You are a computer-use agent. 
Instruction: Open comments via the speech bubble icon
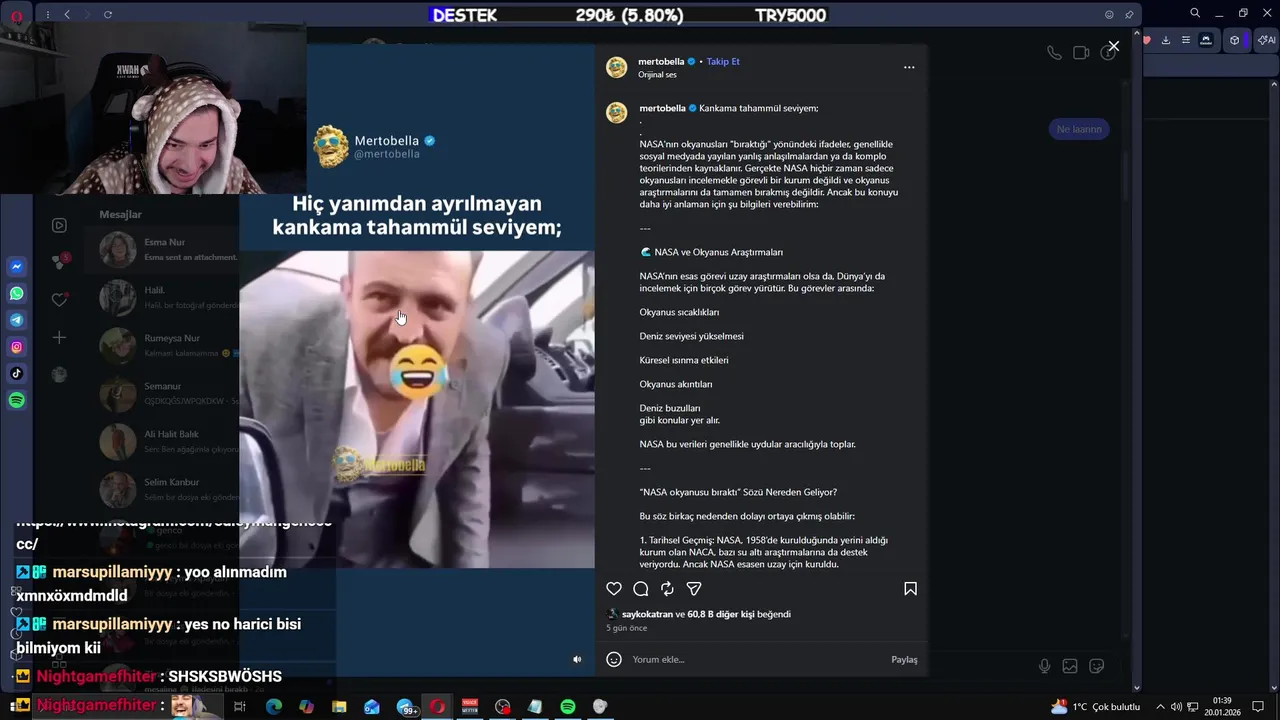[x=641, y=589]
